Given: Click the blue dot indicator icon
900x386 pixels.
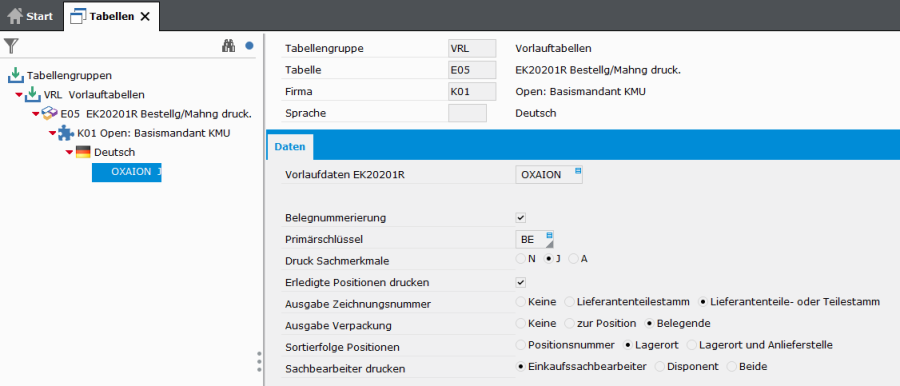Looking at the screenshot, I should 249,46.
